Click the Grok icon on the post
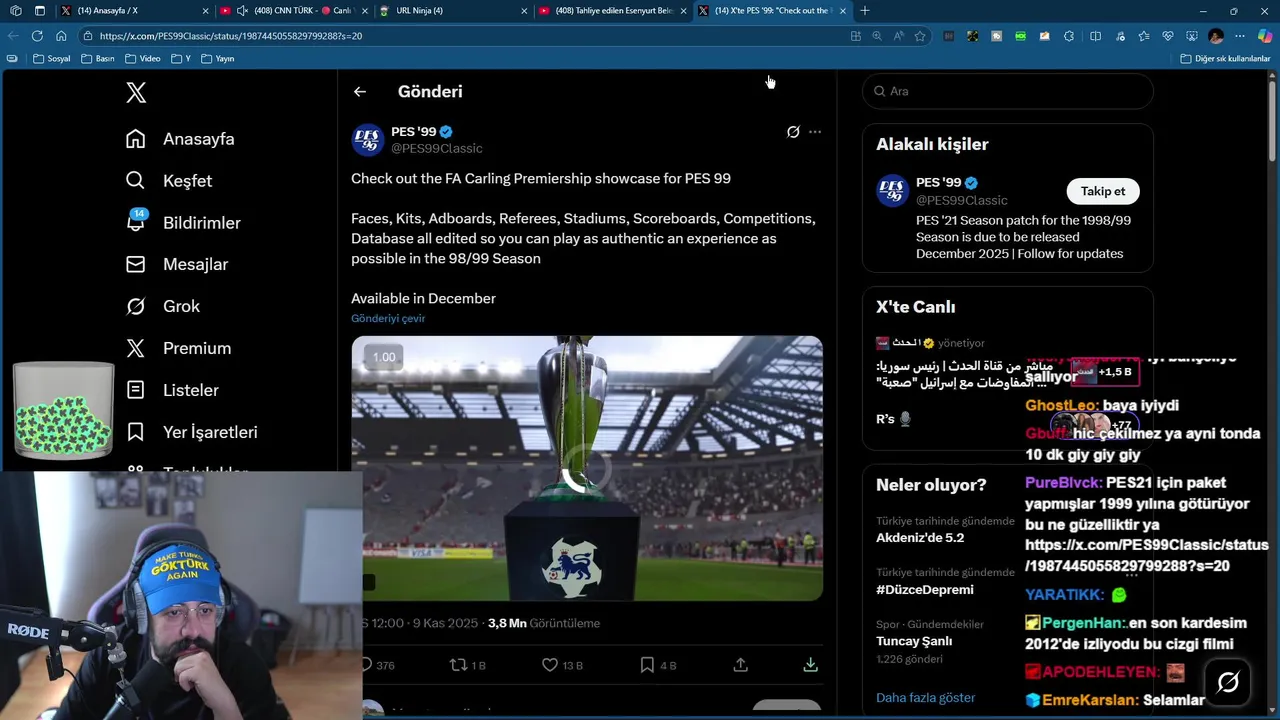 tap(793, 132)
